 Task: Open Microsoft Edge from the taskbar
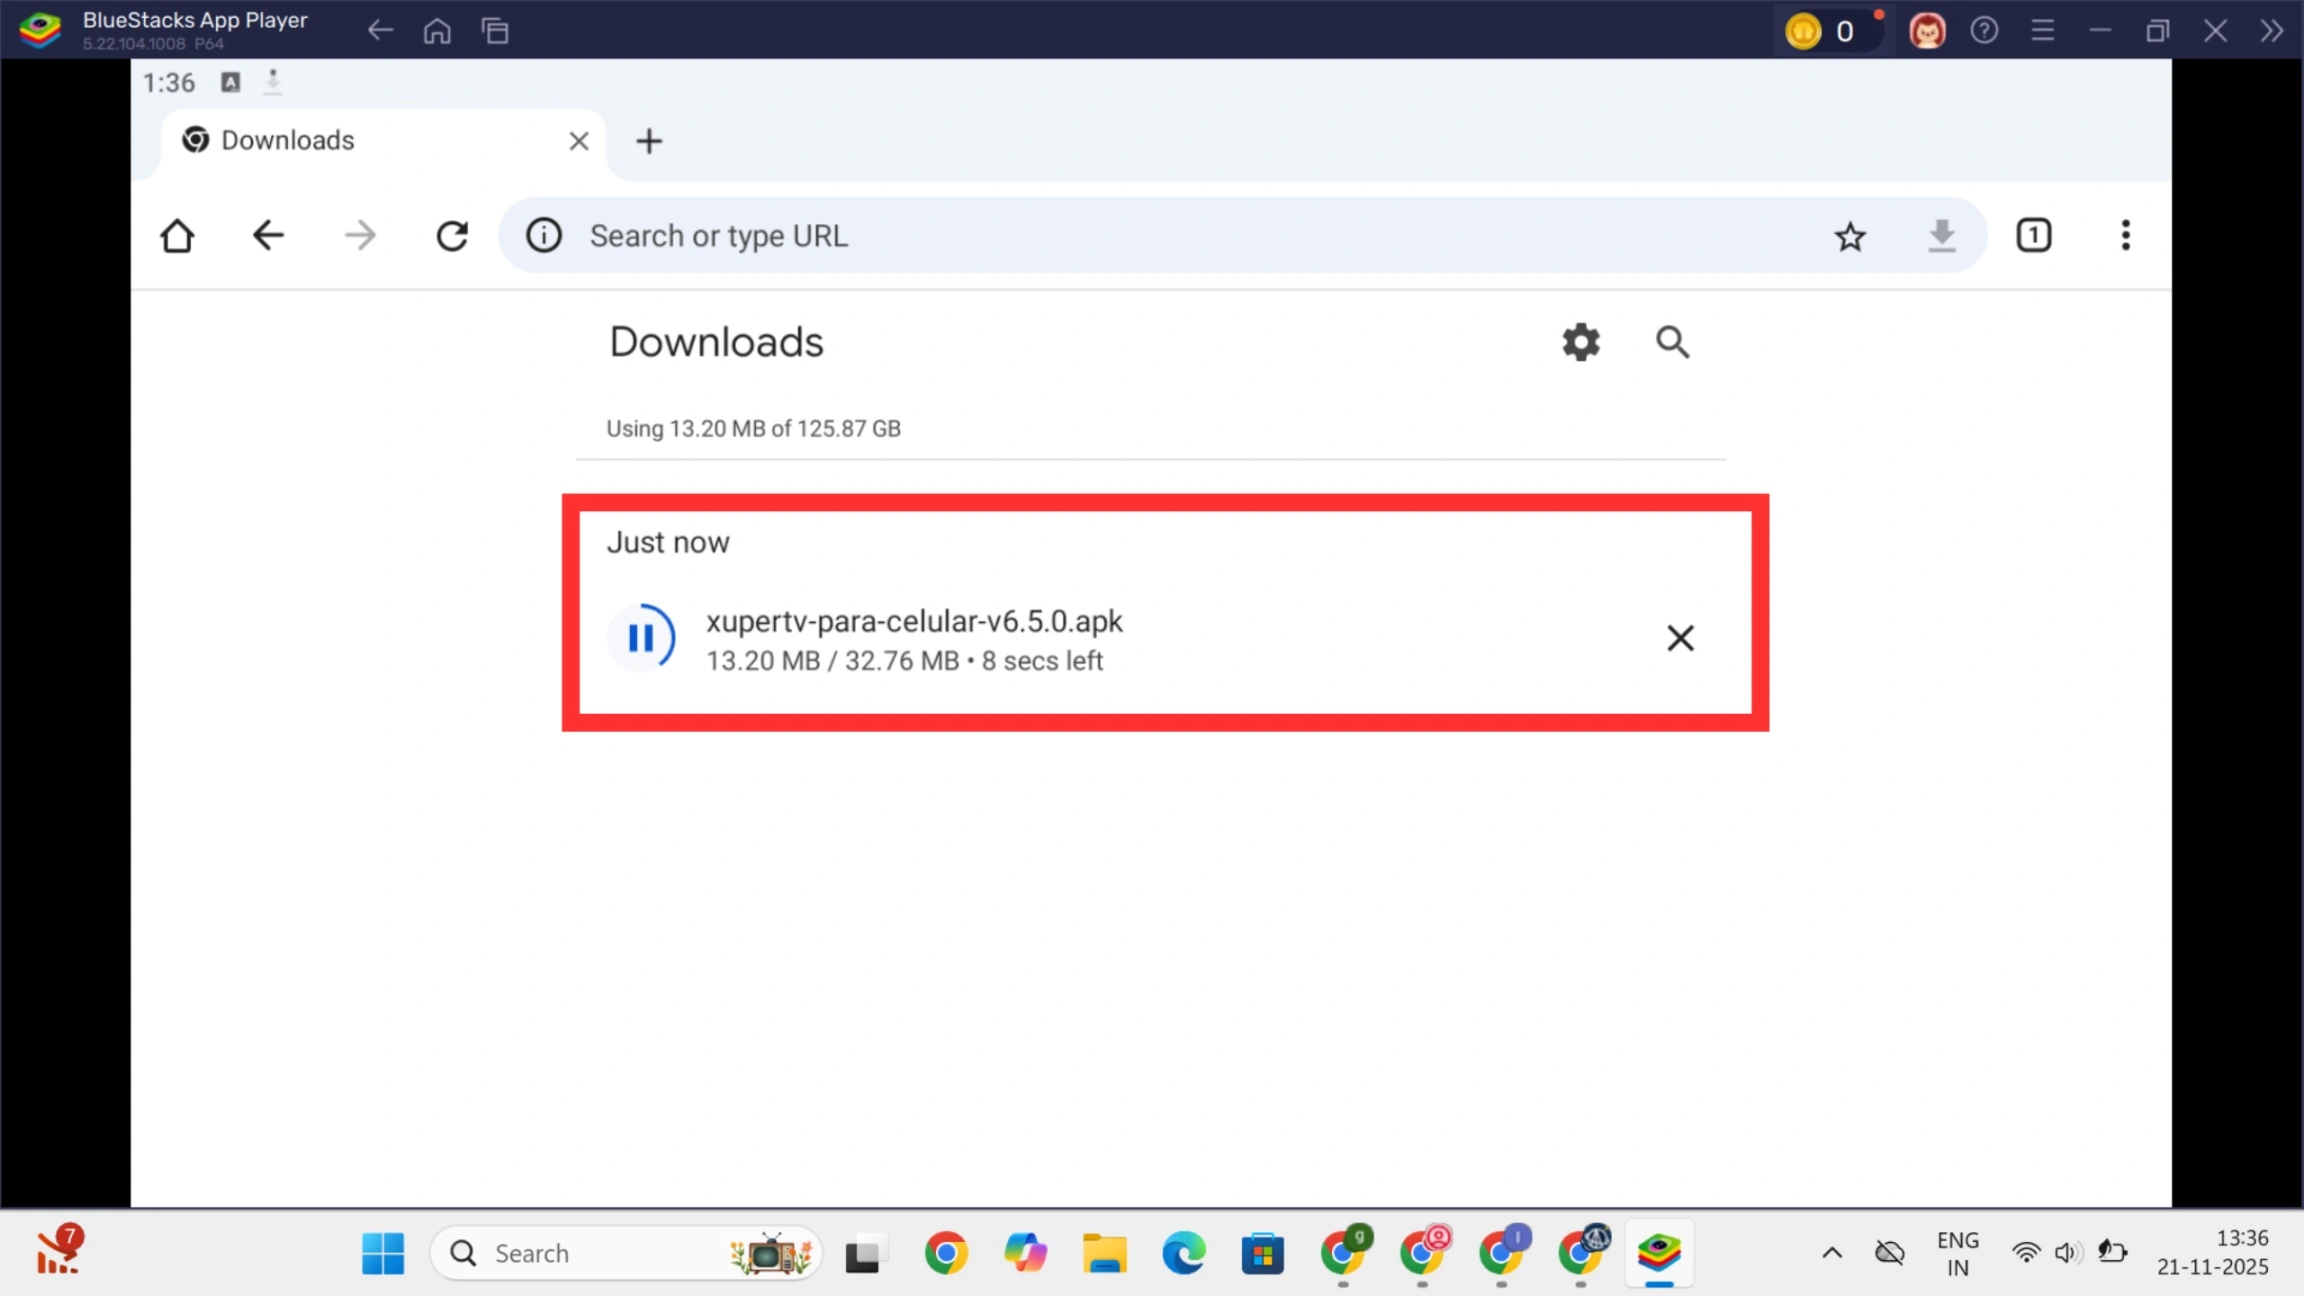coord(1182,1252)
